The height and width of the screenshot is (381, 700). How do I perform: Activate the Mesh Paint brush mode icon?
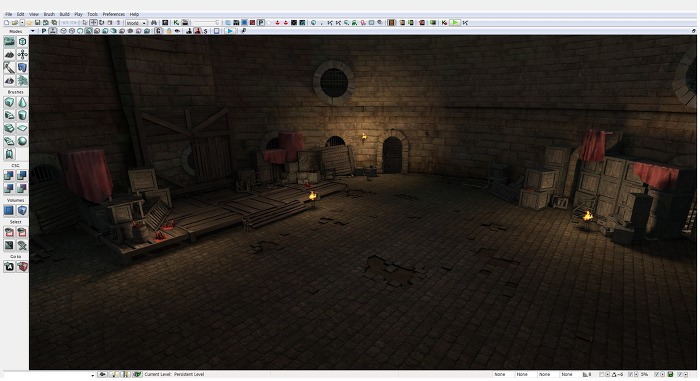point(9,67)
